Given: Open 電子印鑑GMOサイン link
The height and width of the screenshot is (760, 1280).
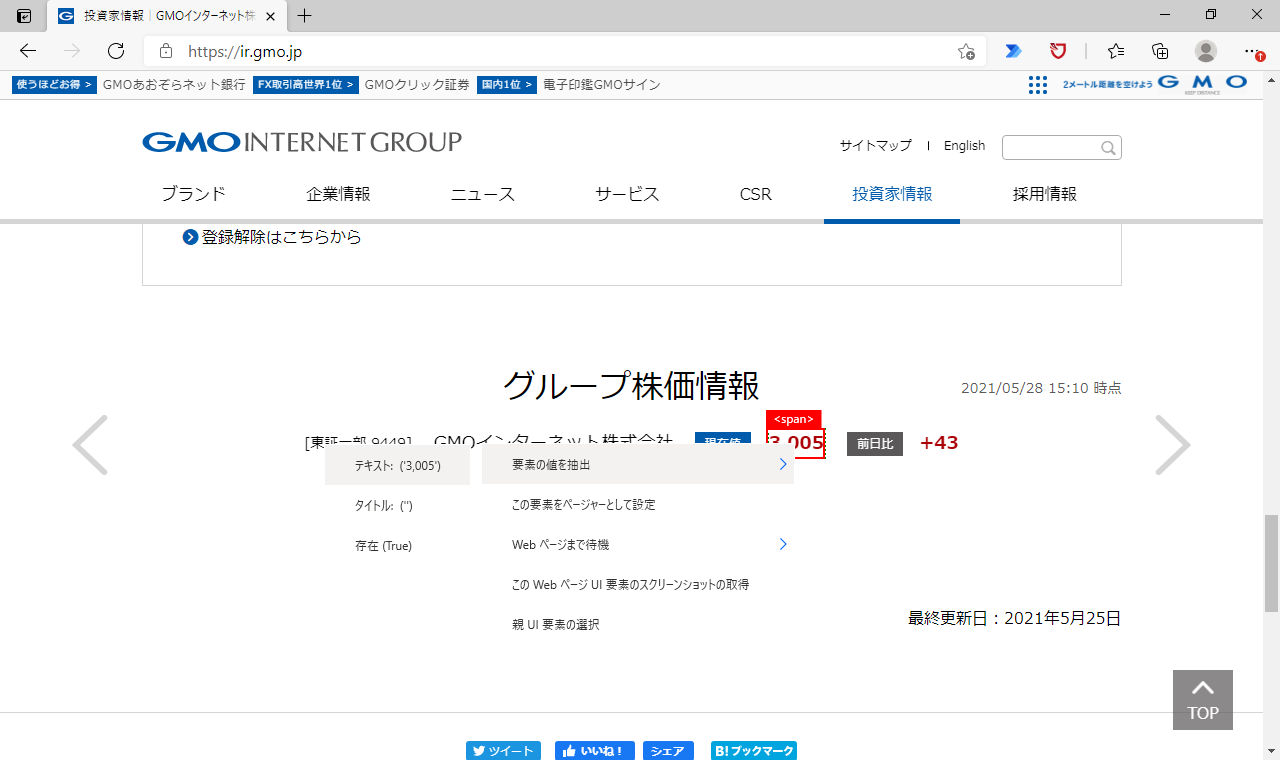Looking at the screenshot, I should click(x=602, y=85).
